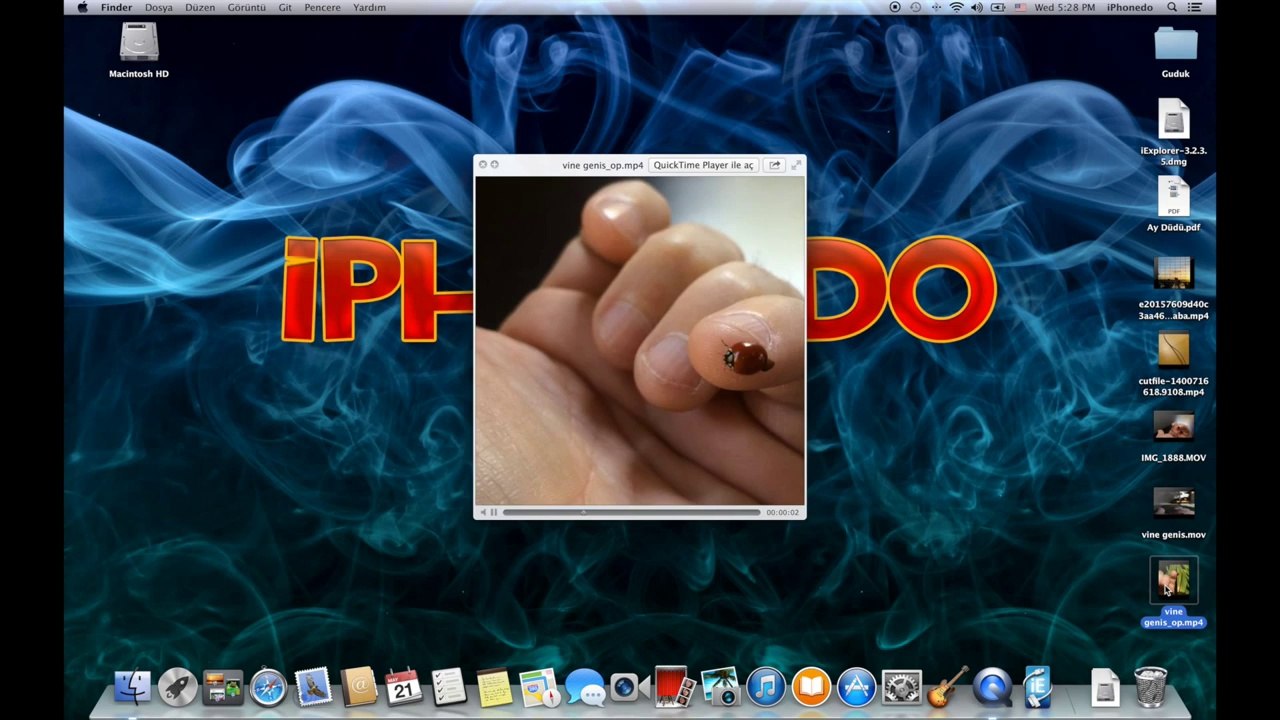Viewport: 1280px width, 720px height.
Task: Select cutfile-1400716618.9108.mp4 thumbnail on desktop
Action: [1174, 350]
